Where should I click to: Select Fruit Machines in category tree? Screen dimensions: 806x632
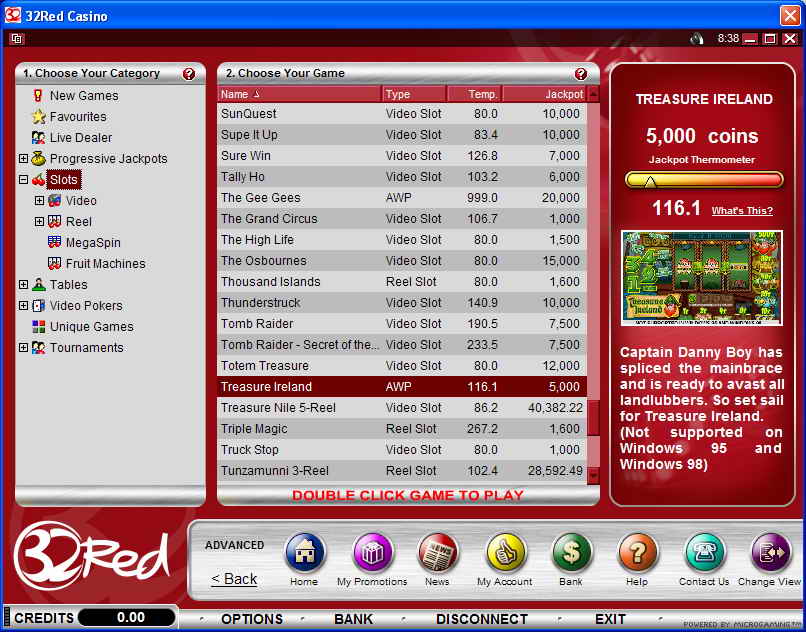[x=105, y=264]
